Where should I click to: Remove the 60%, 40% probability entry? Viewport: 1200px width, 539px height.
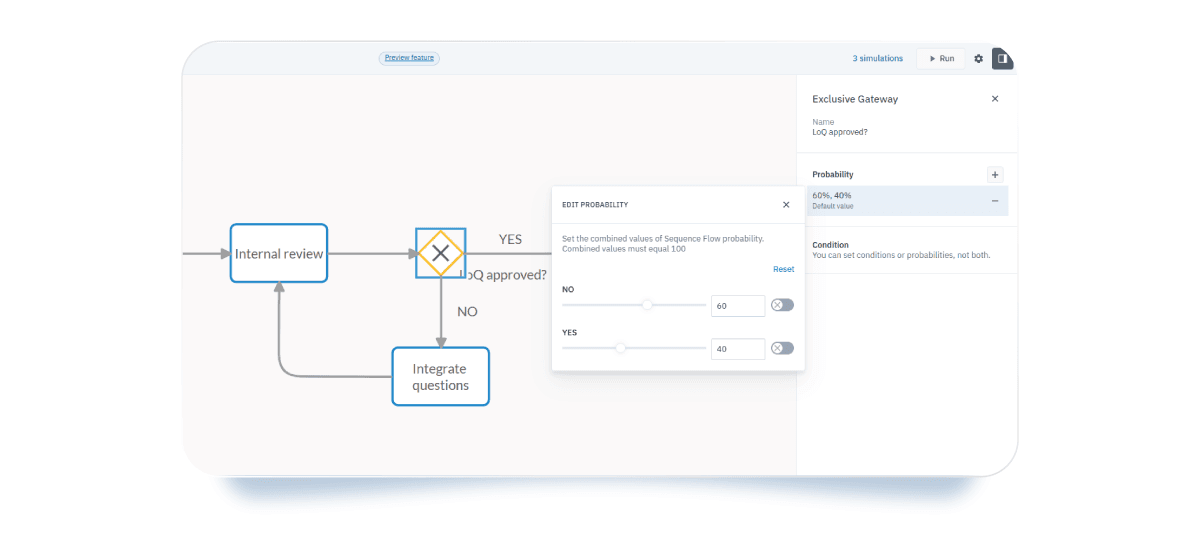click(994, 201)
